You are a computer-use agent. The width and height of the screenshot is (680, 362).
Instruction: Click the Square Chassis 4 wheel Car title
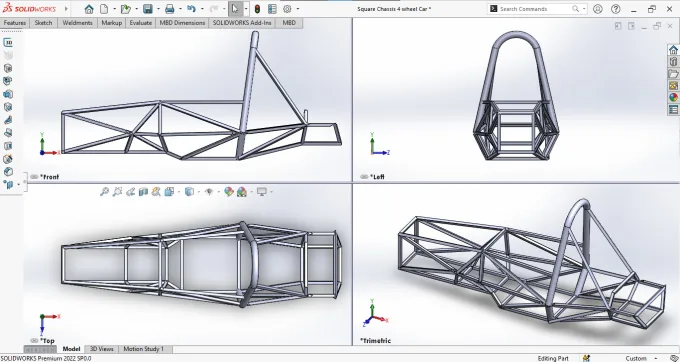[x=394, y=9]
